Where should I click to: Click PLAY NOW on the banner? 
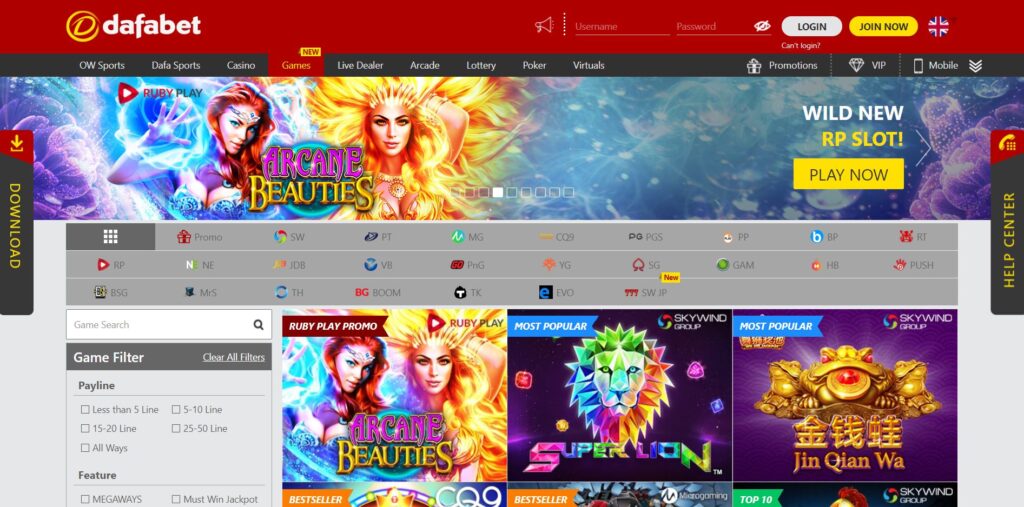coord(848,174)
